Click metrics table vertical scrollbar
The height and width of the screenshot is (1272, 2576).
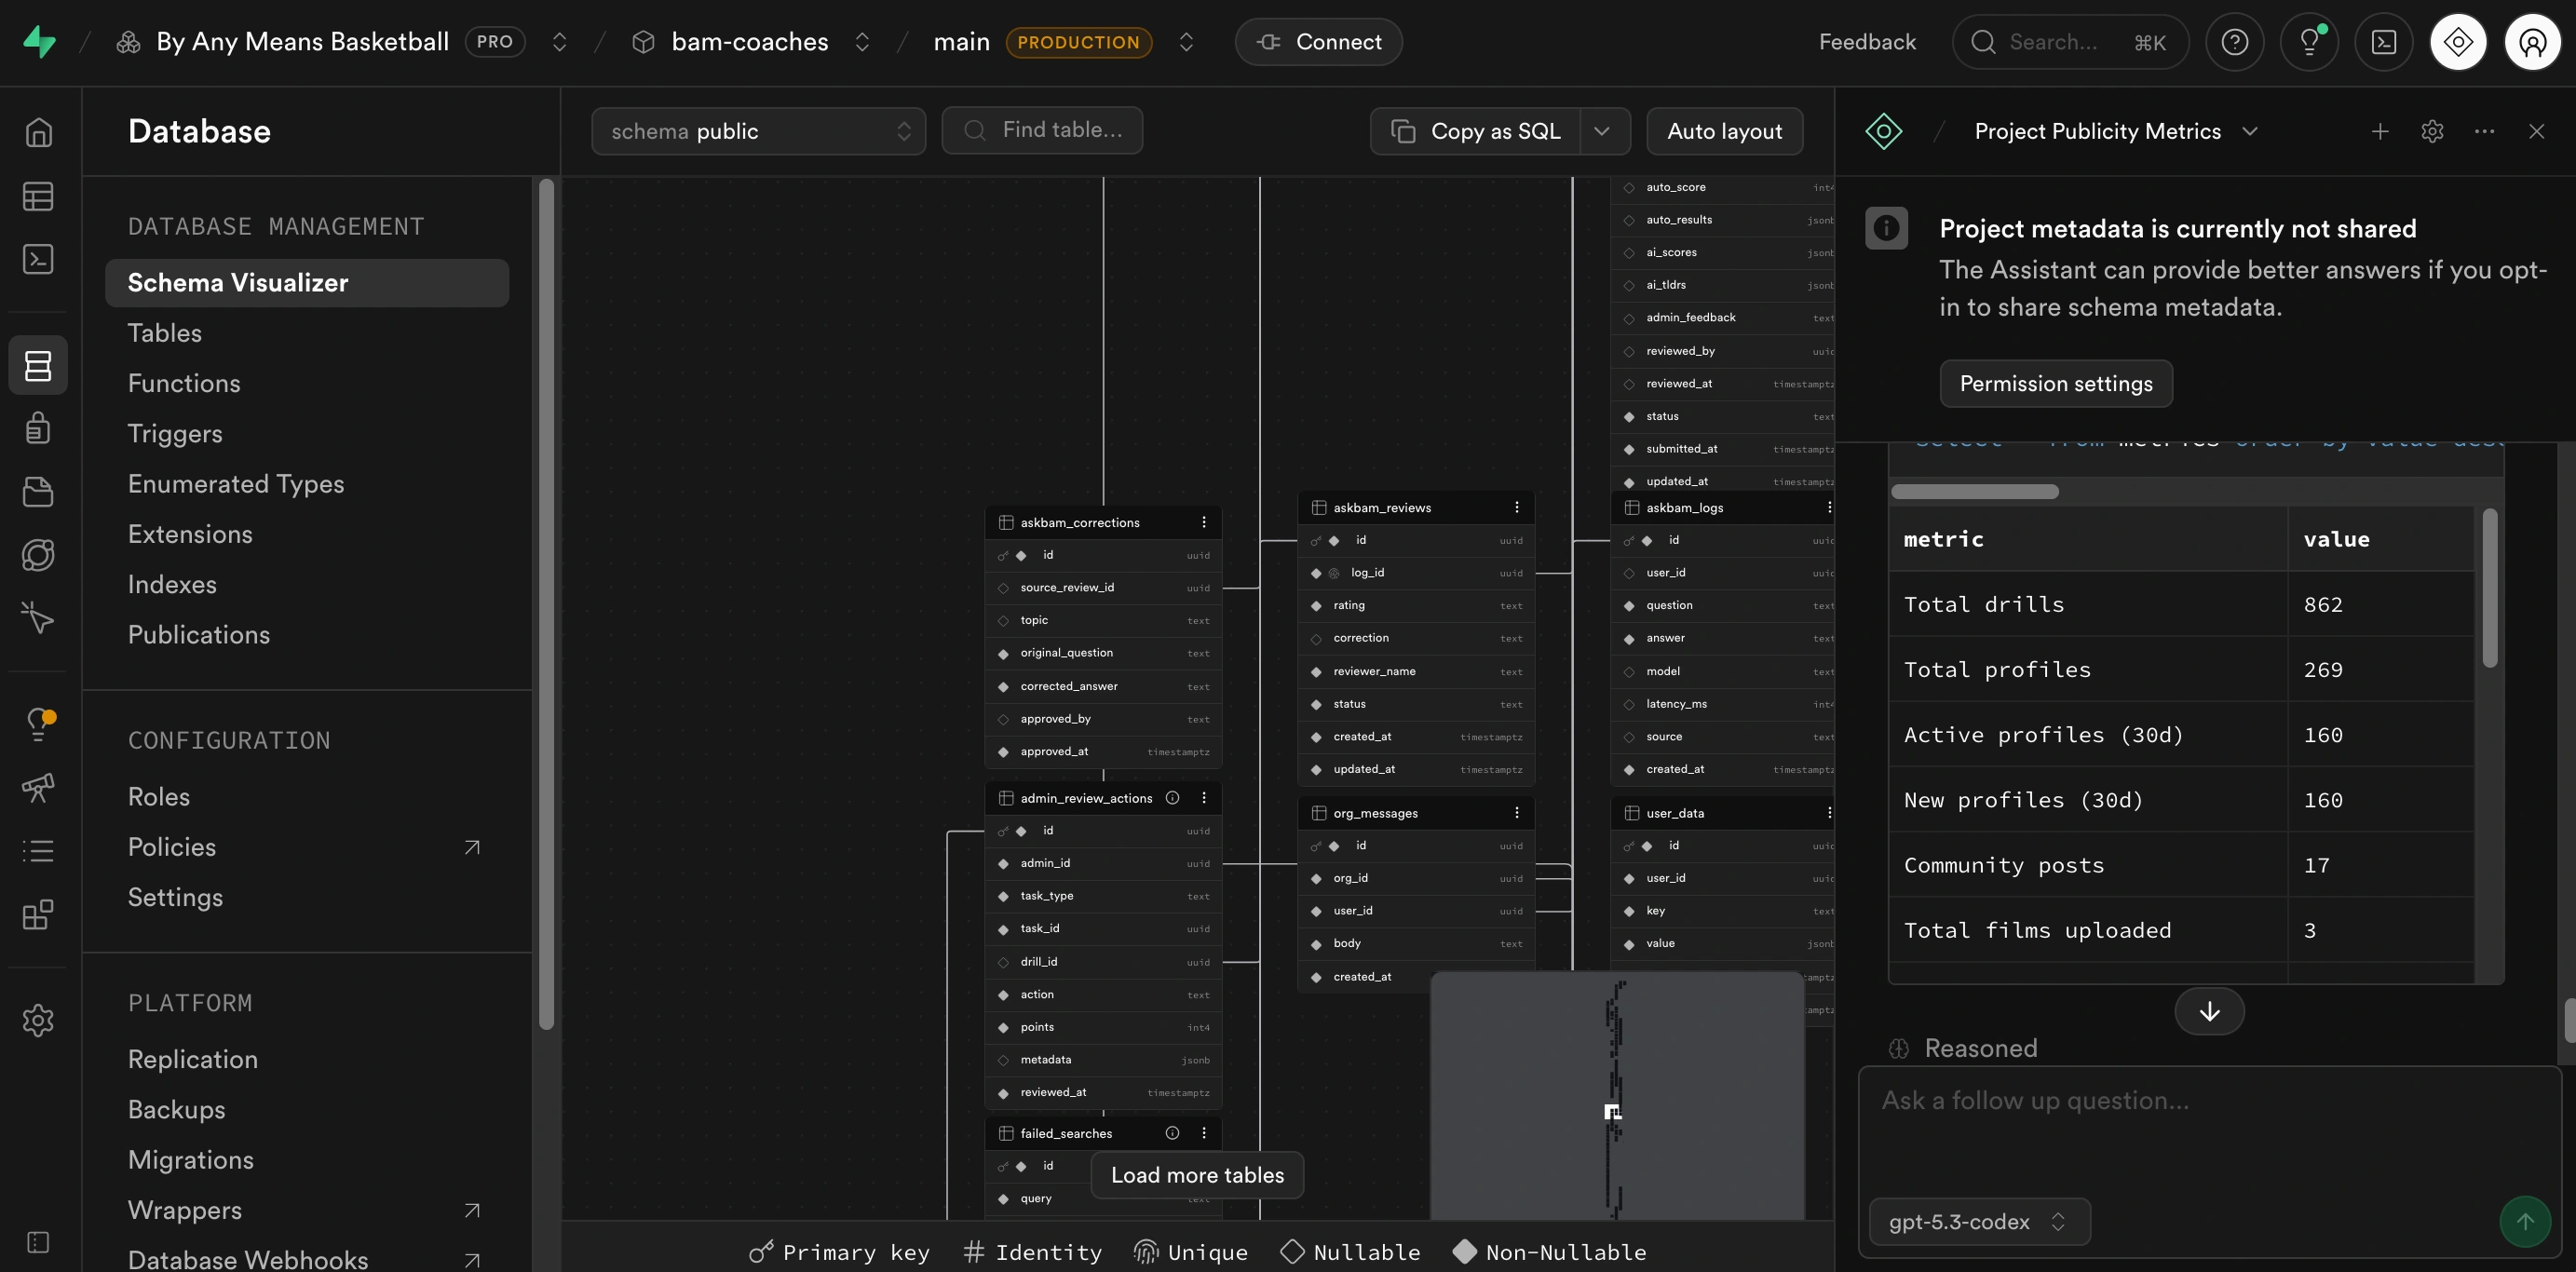(2489, 588)
